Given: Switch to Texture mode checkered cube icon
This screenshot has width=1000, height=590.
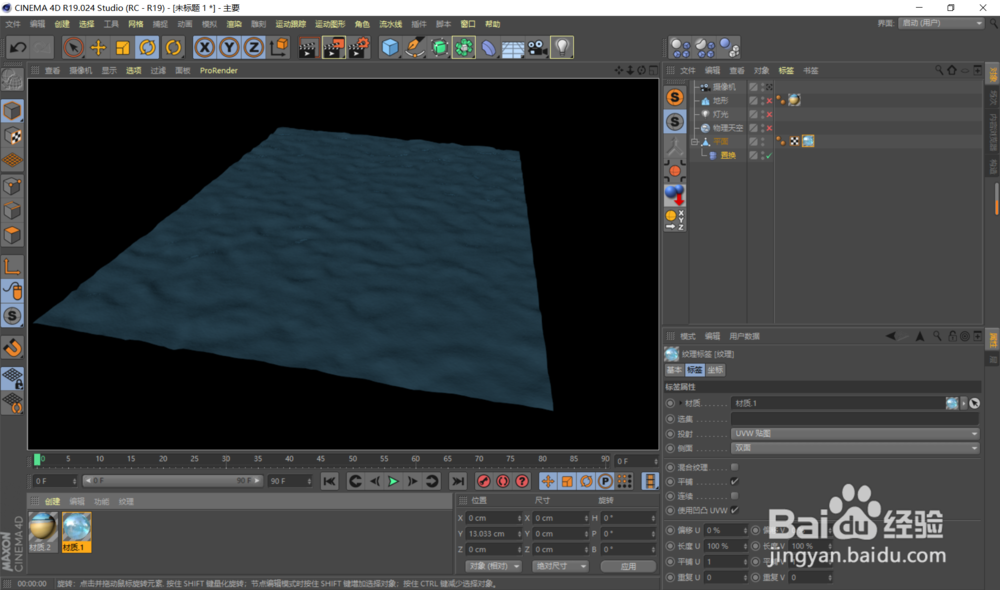Looking at the screenshot, I should click(x=12, y=136).
